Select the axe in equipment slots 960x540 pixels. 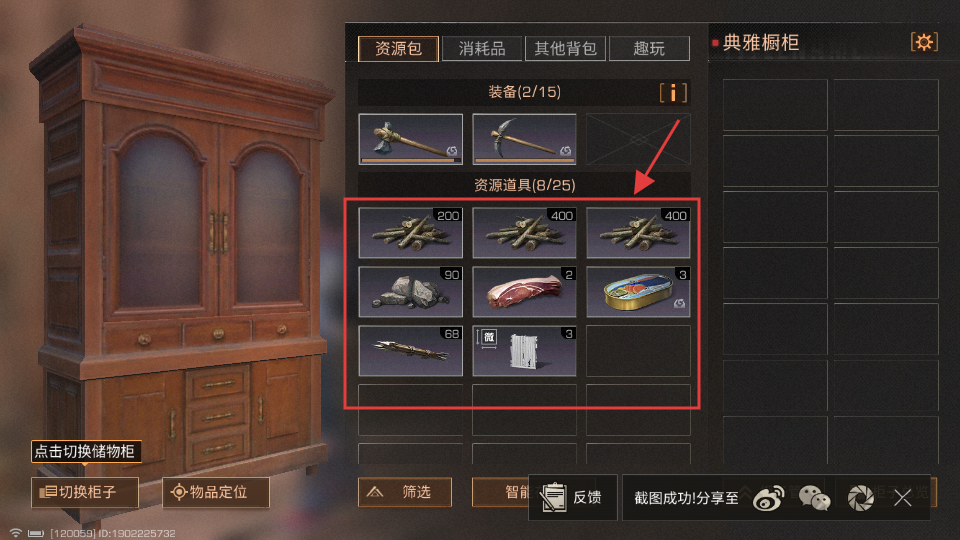click(x=410, y=139)
